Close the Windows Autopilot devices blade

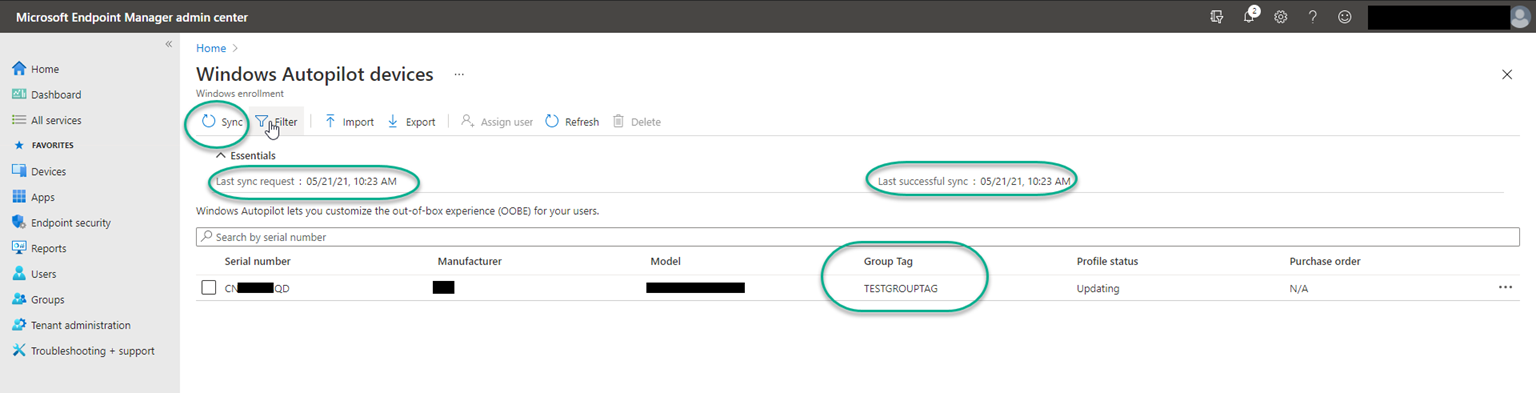(x=1507, y=75)
